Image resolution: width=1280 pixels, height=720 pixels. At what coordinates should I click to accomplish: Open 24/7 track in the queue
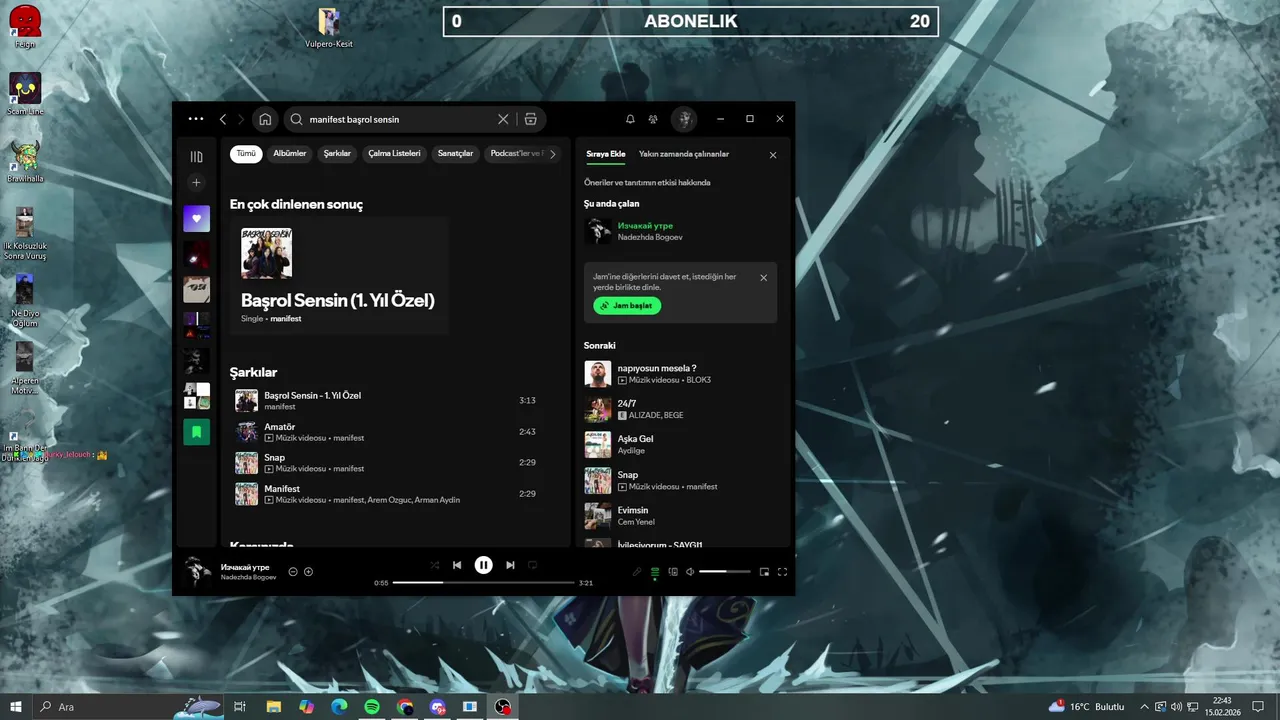(x=680, y=409)
